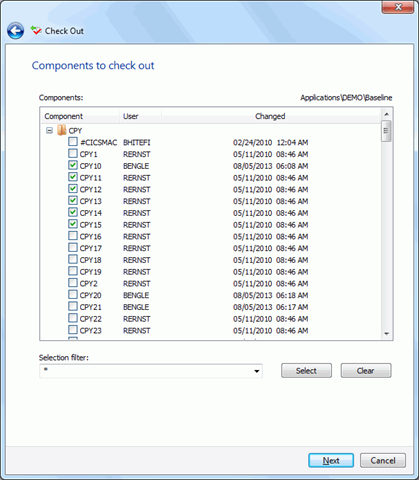Click the Check Out title icon
This screenshot has width=419, height=480.
click(x=36, y=31)
